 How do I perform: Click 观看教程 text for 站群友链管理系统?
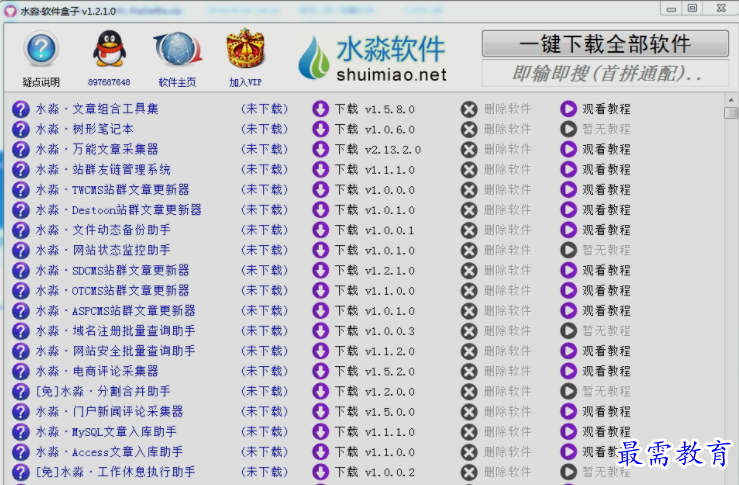[x=607, y=170]
